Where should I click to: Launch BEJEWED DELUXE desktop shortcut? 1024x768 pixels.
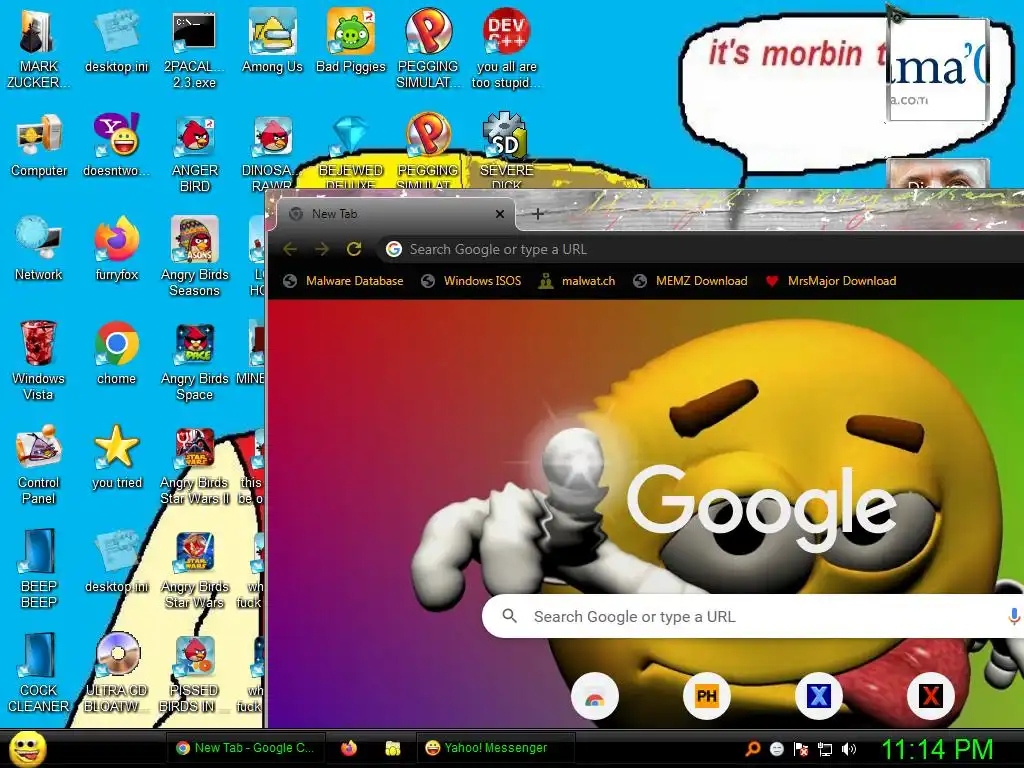tap(351, 152)
